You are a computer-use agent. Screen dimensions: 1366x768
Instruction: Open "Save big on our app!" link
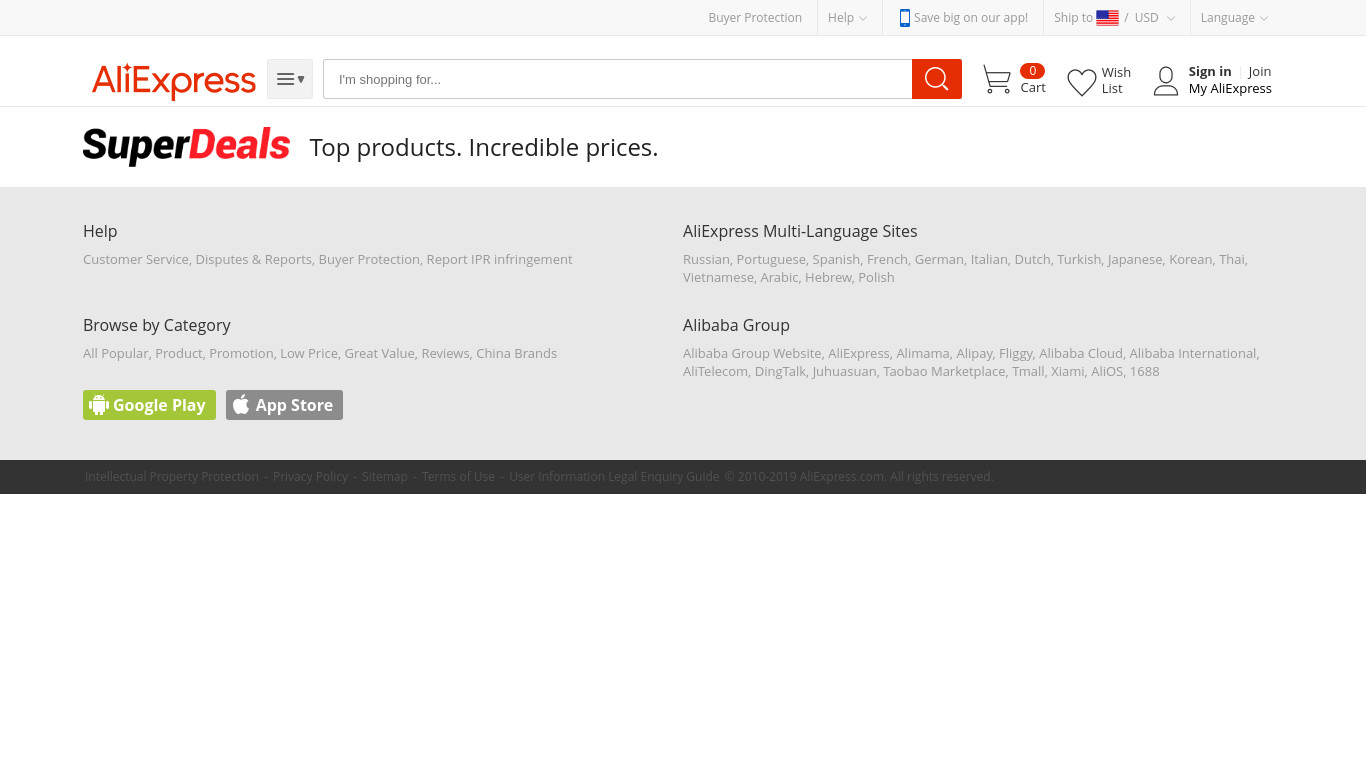click(x=971, y=18)
